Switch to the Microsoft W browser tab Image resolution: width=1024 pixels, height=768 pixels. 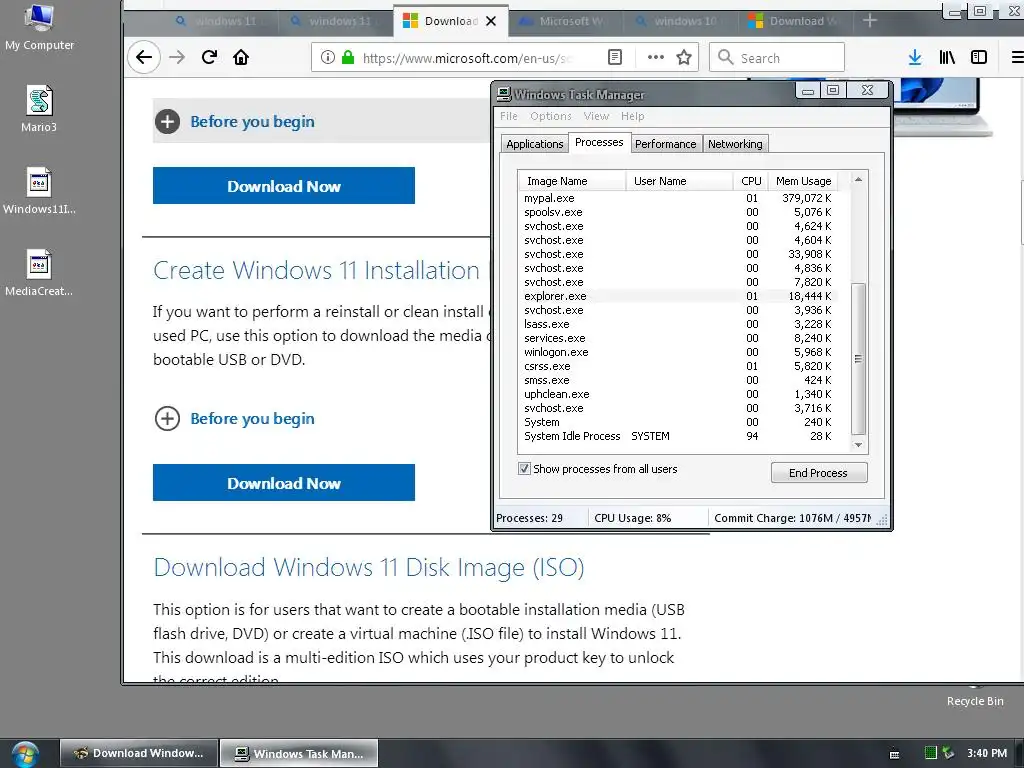pos(566,21)
